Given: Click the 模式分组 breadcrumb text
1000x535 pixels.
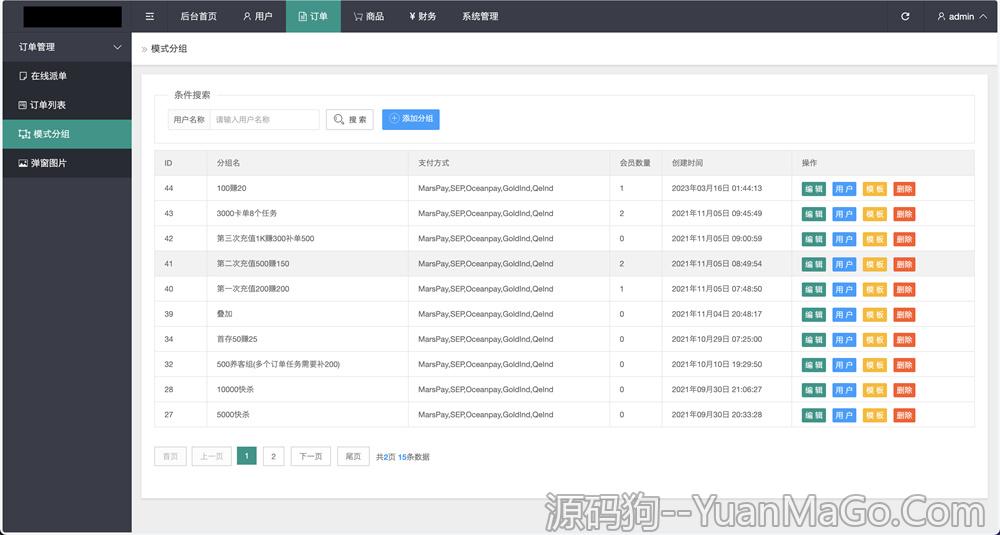Looking at the screenshot, I should [169, 49].
